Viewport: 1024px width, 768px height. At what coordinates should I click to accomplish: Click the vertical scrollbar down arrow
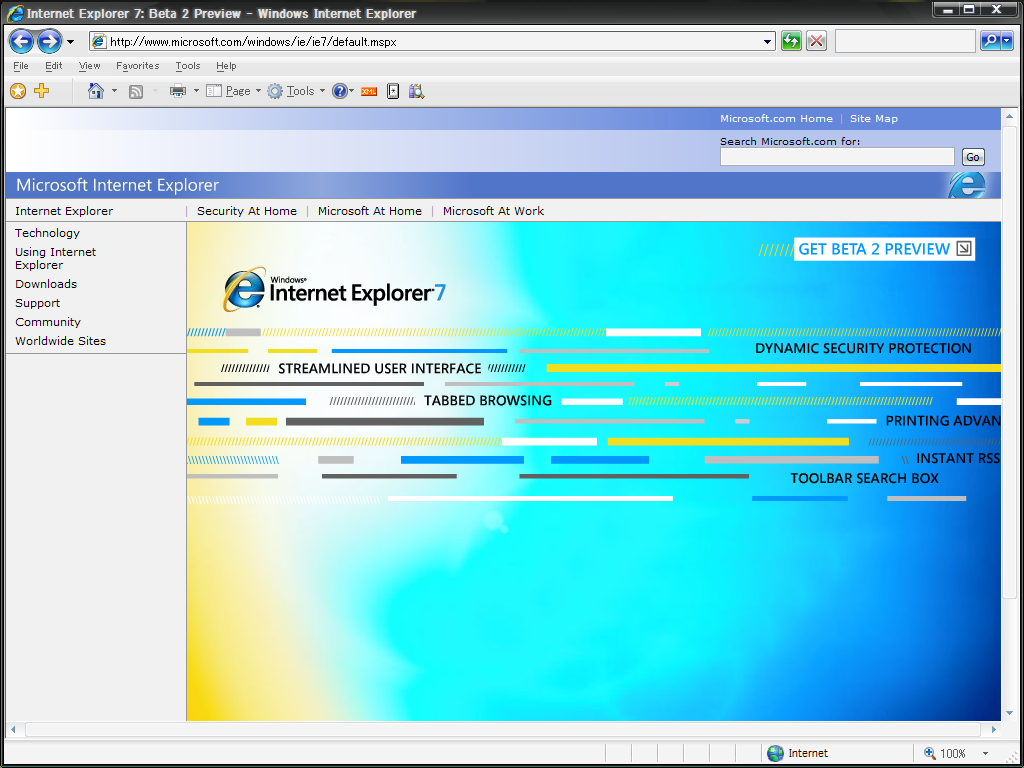1010,714
